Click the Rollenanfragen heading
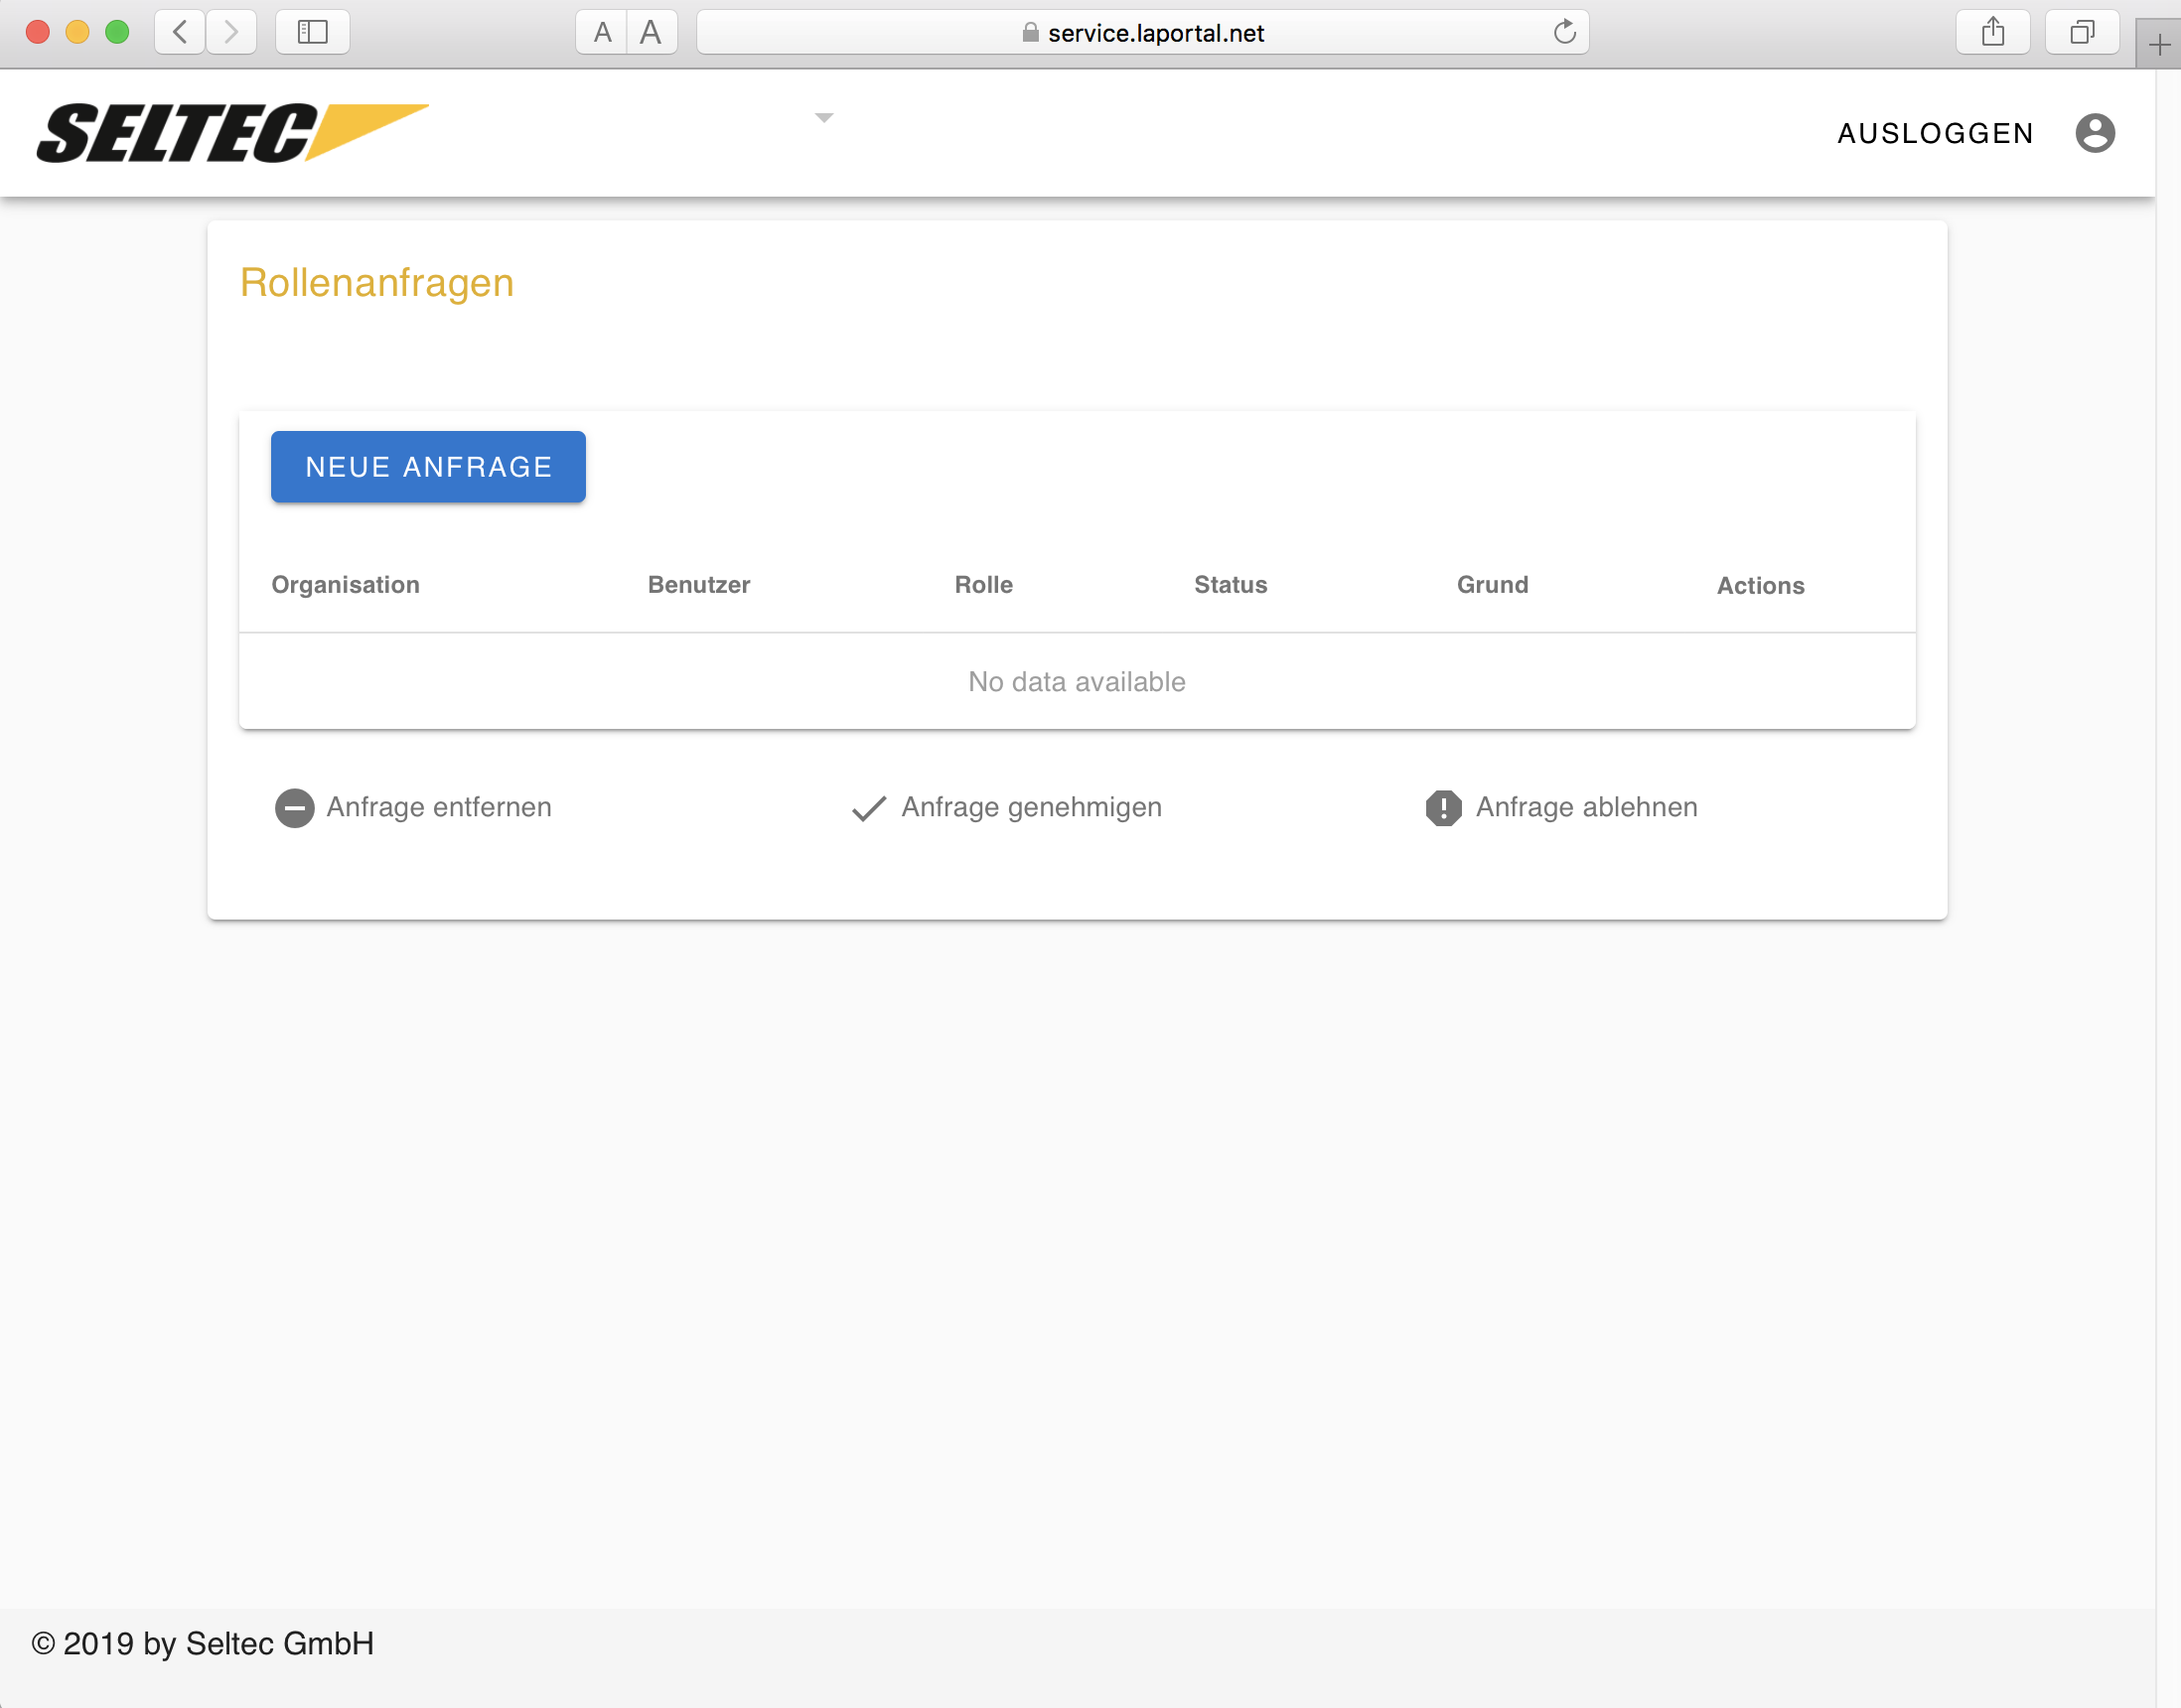The height and width of the screenshot is (1708, 2181). (x=377, y=283)
